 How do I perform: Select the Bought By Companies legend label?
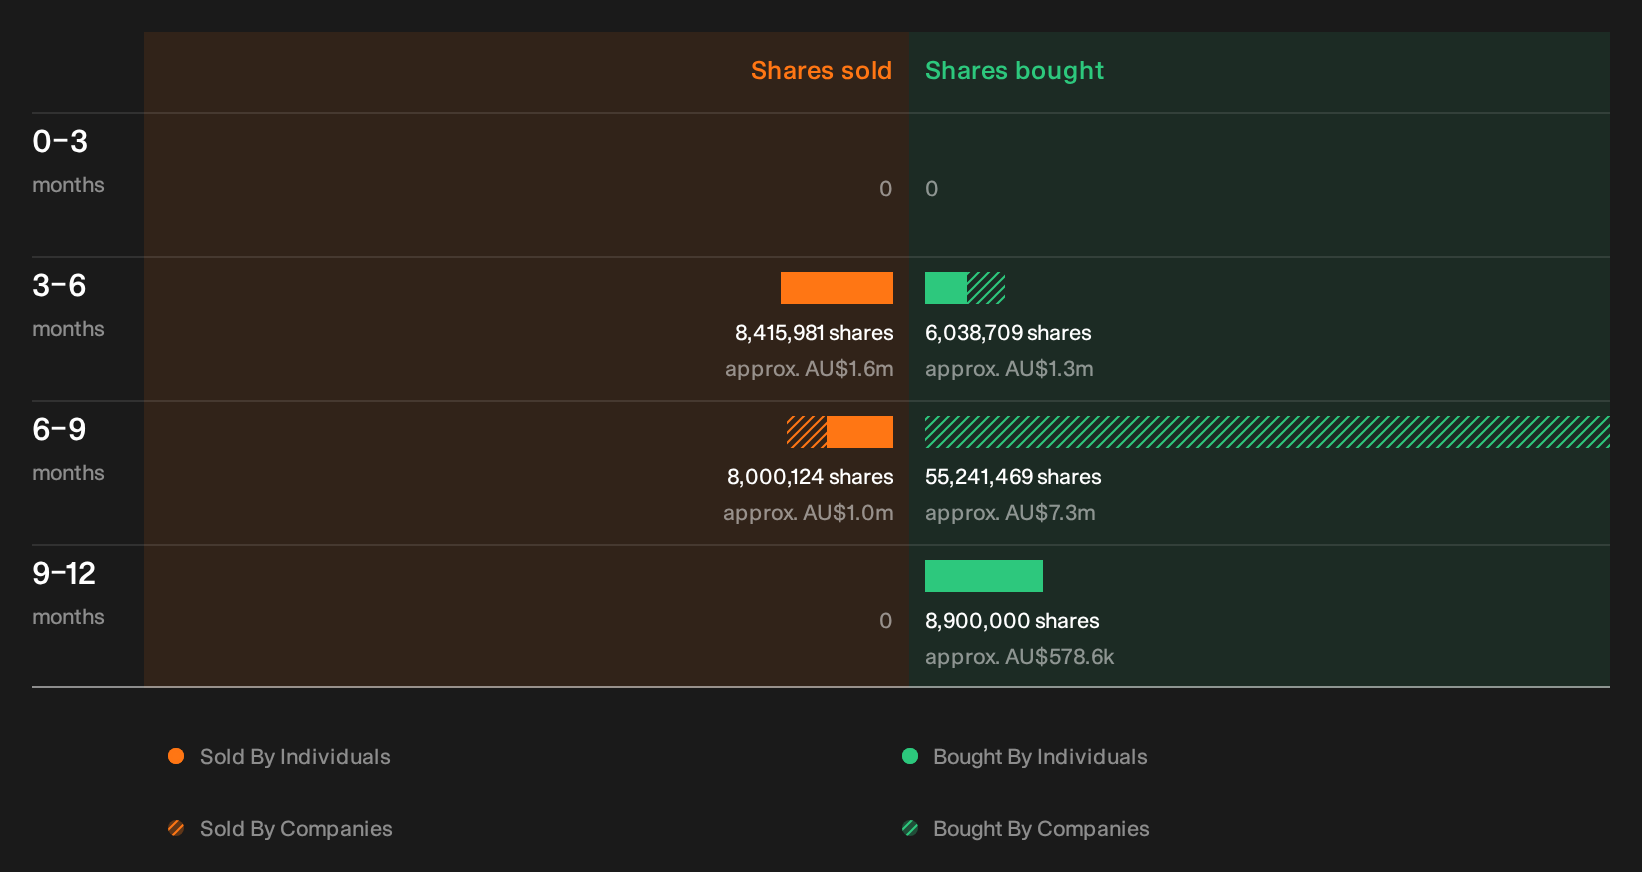[1041, 829]
